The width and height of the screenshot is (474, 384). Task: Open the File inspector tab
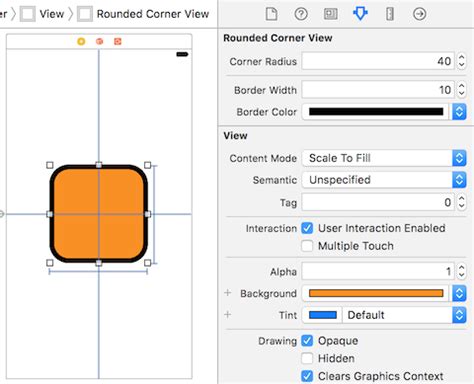(271, 14)
